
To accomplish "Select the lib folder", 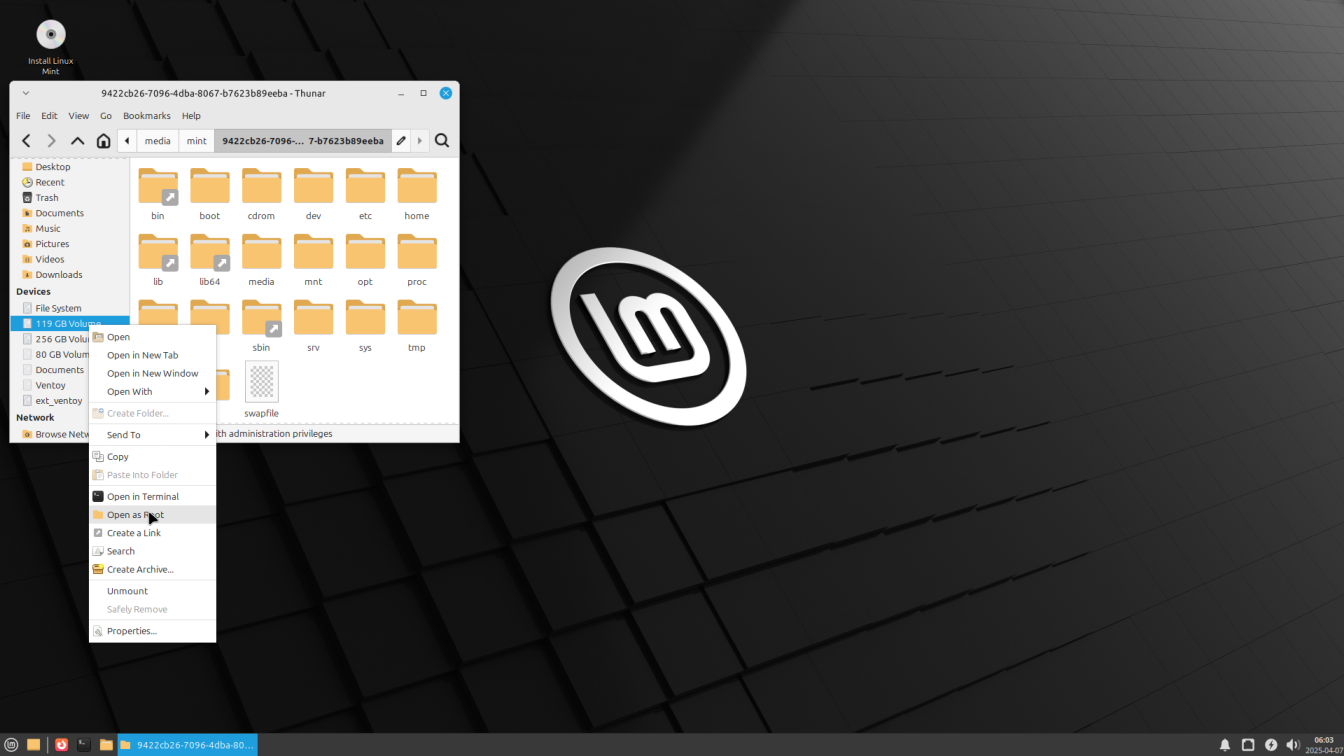I will pos(158,260).
